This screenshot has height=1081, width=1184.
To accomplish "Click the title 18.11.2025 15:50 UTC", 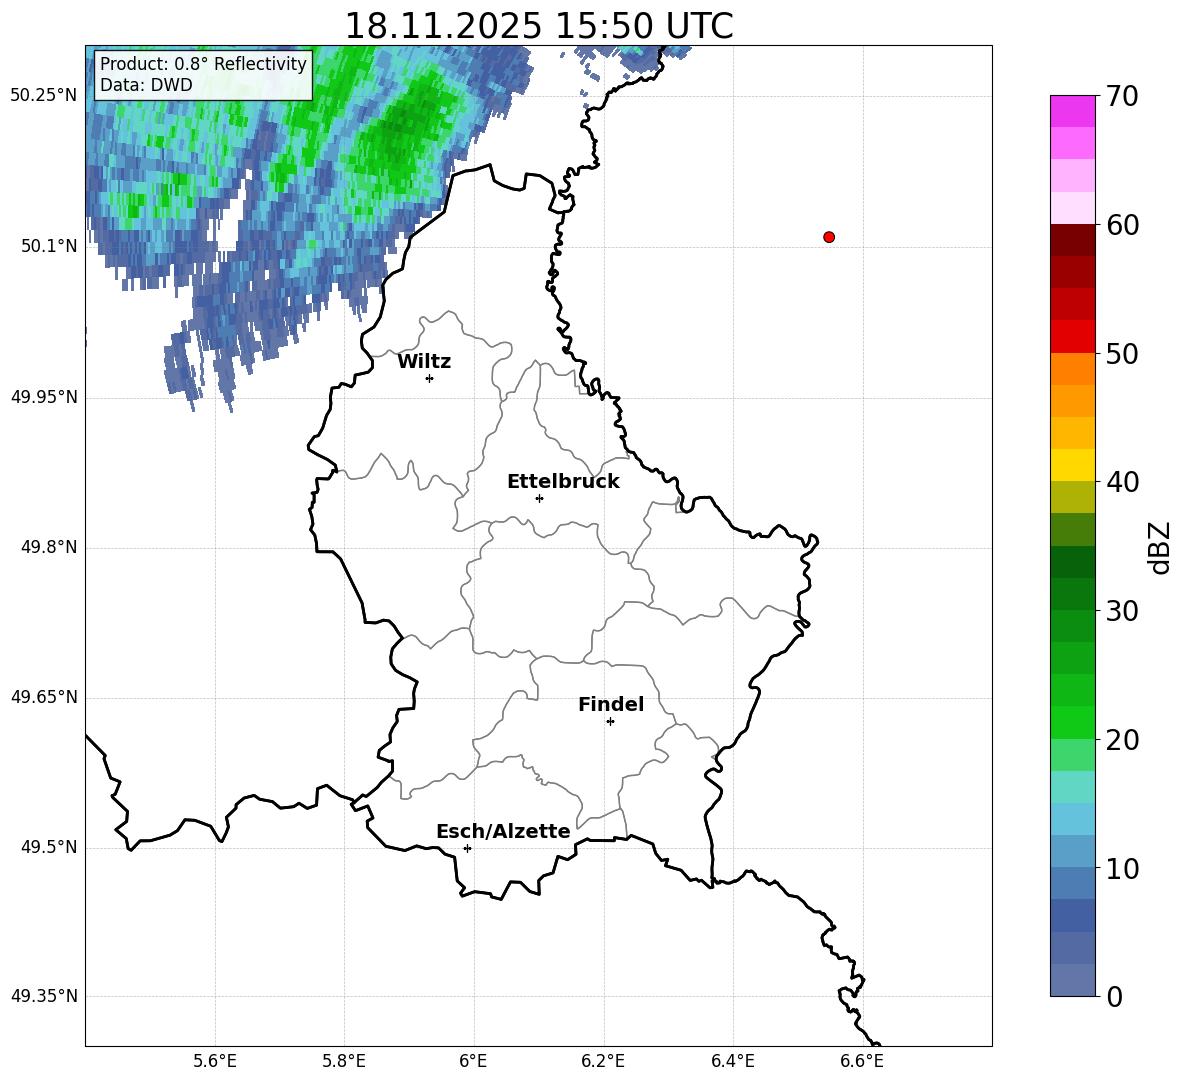I will coord(538,26).
